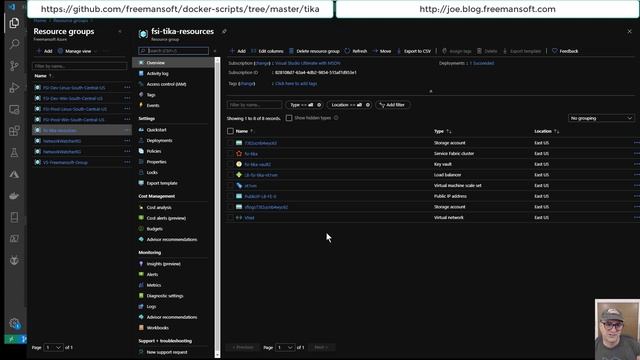The height and width of the screenshot is (360, 640).
Task: Open the Testing beaker view
Action: click(x=14, y=153)
